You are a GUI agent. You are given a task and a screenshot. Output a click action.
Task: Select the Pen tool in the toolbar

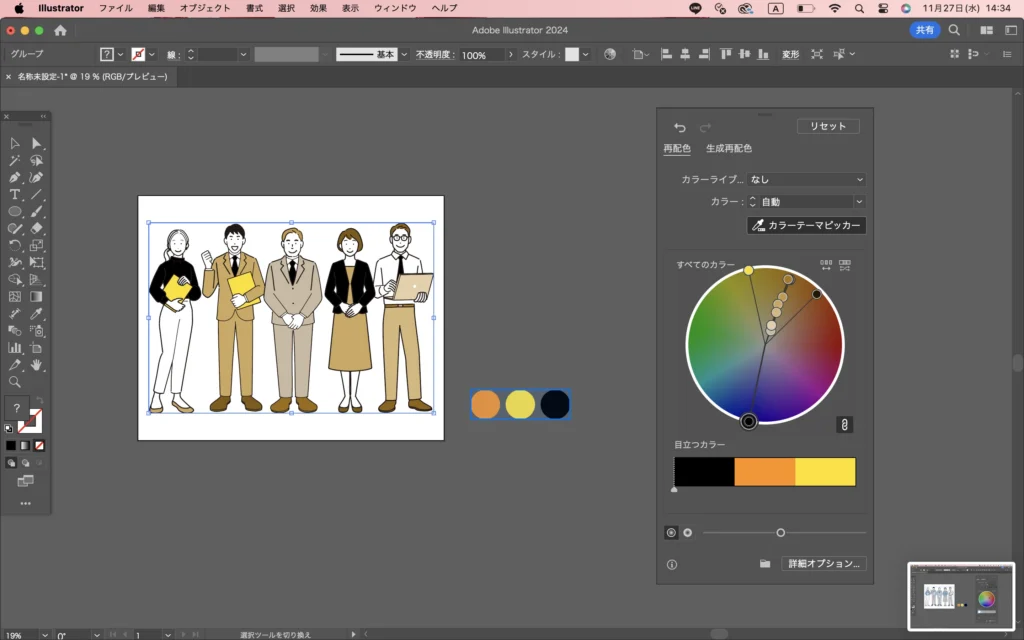(15, 177)
